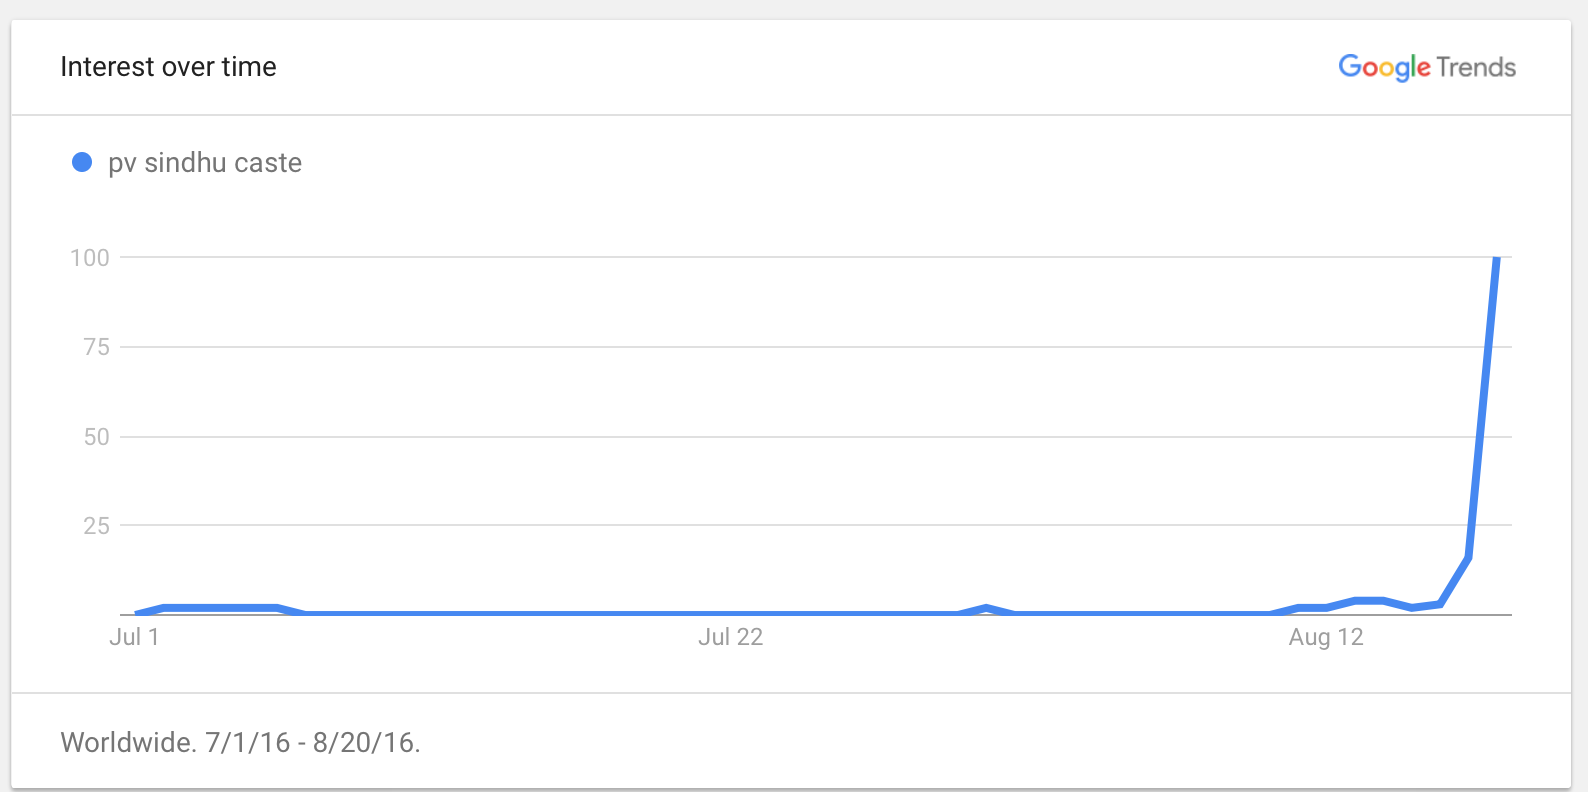Click the 'Jul 1' x-axis label
The width and height of the screenshot is (1588, 792).
pyautogui.click(x=134, y=637)
